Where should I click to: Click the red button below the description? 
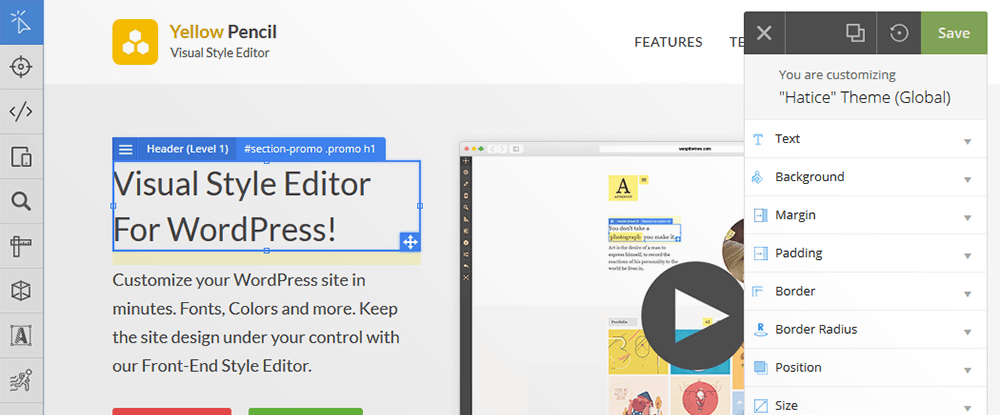[172, 411]
